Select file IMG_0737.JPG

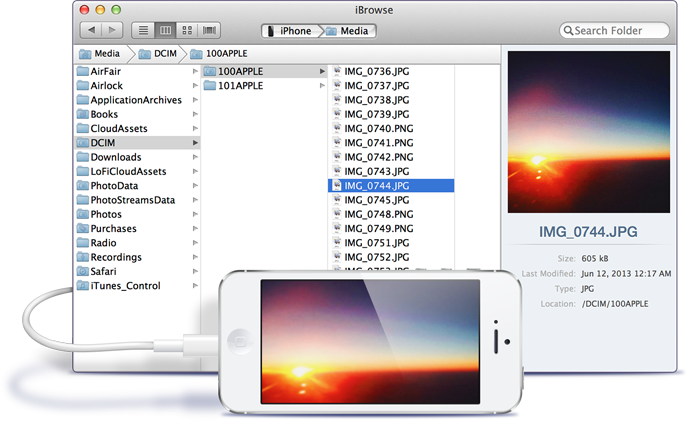(391, 85)
